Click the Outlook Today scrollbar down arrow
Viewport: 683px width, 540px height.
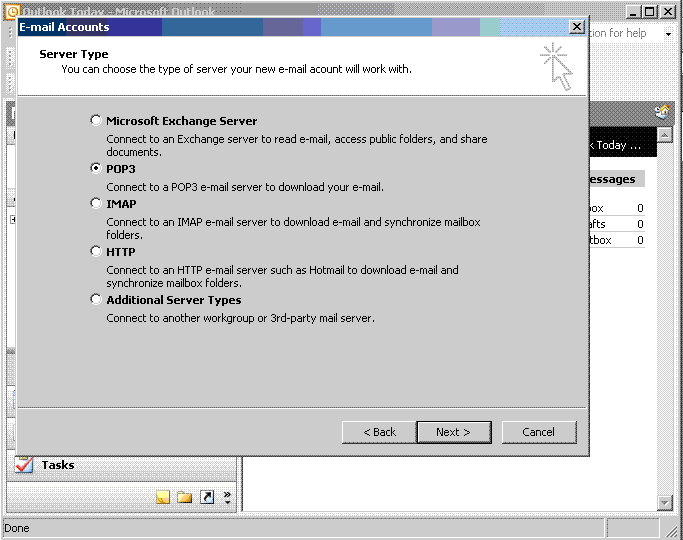click(x=664, y=503)
